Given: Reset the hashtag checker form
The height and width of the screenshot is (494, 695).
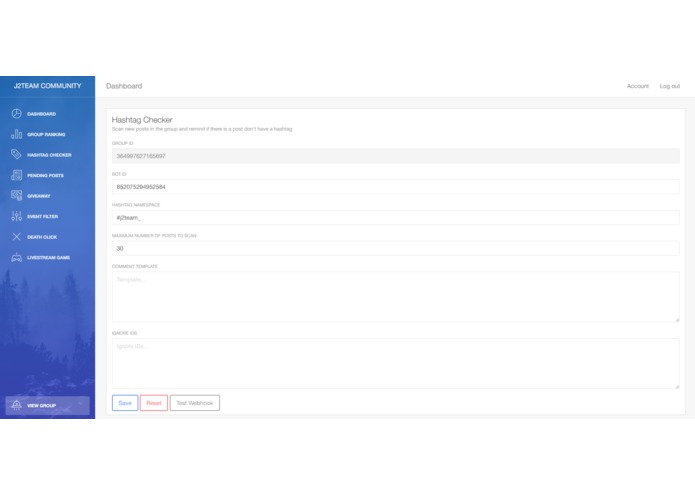Looking at the screenshot, I should tap(154, 403).
